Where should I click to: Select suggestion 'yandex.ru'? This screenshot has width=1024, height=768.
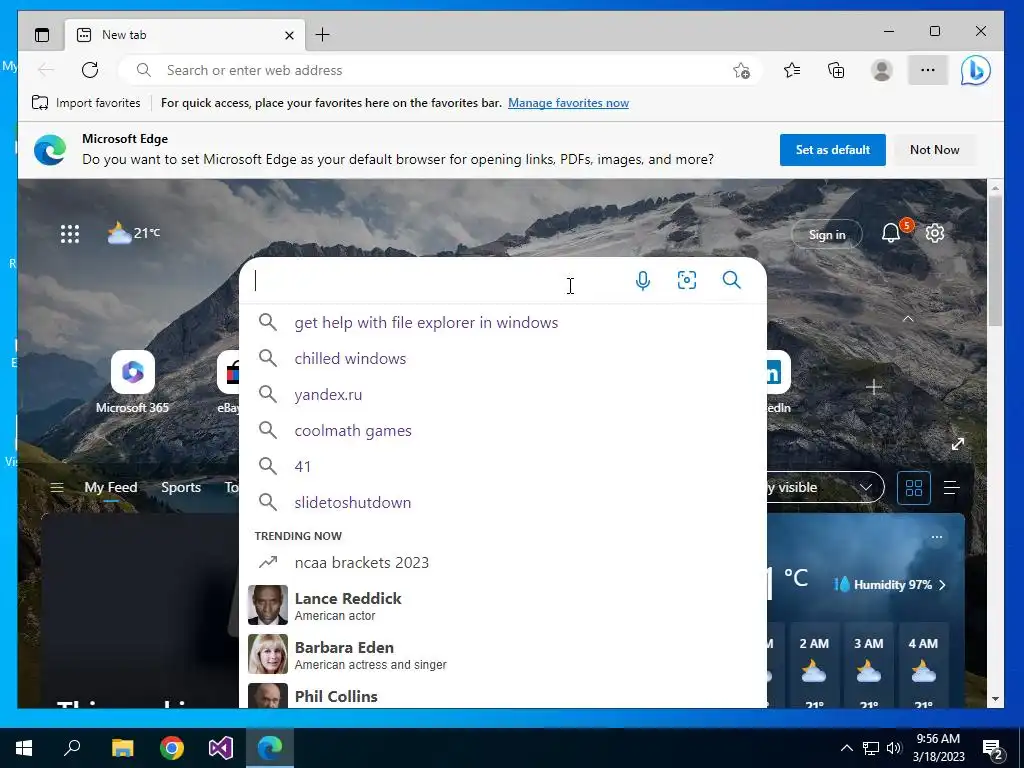click(503, 394)
